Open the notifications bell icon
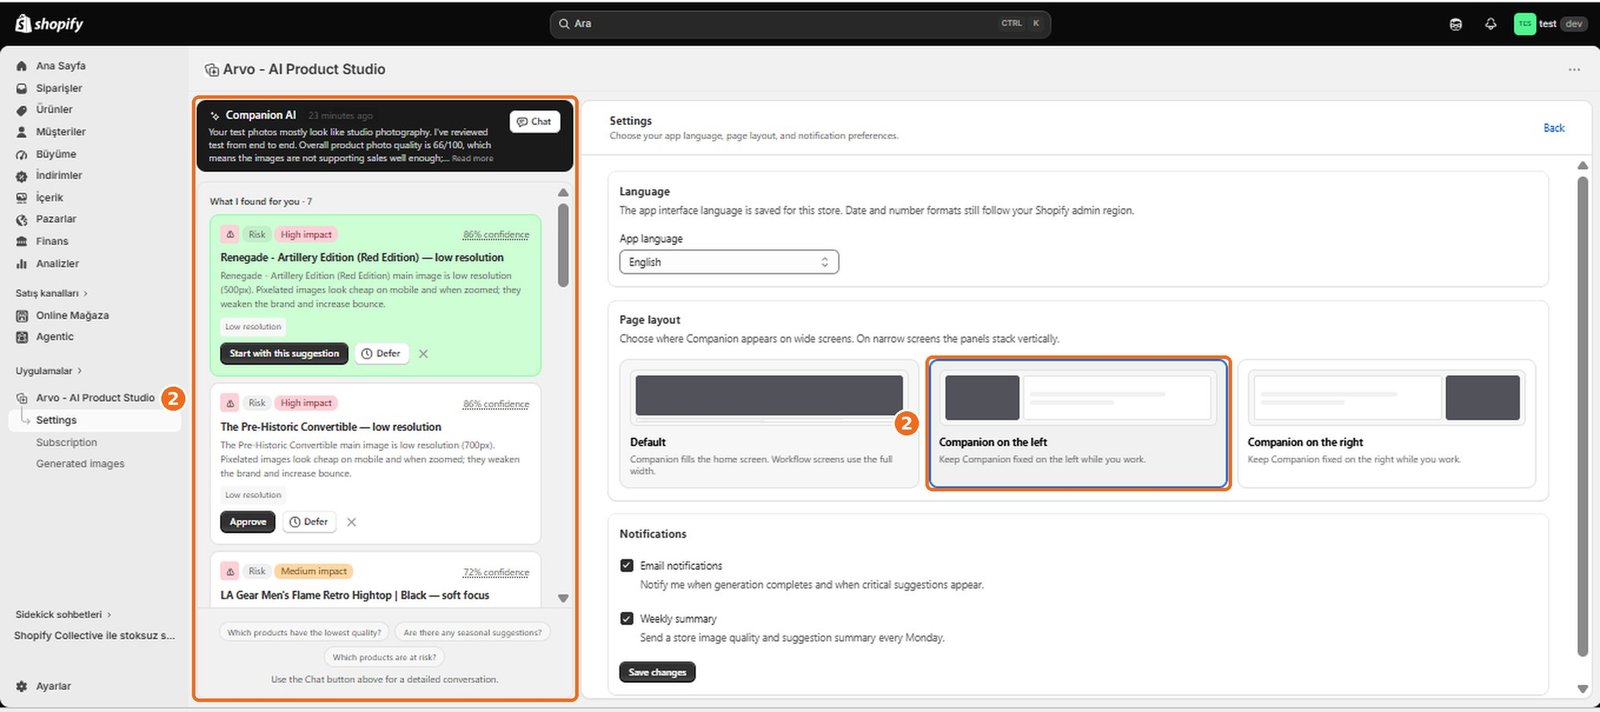The height and width of the screenshot is (712, 1600). point(1490,24)
